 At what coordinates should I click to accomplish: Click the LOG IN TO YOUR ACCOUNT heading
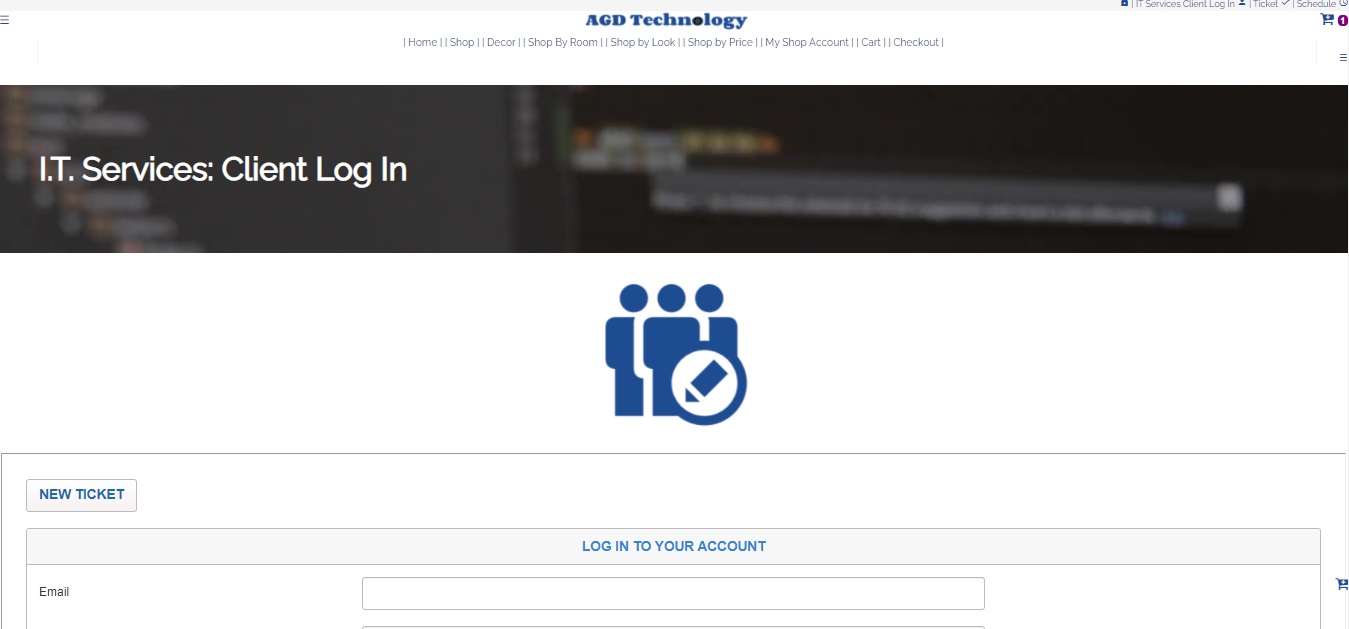click(x=674, y=546)
